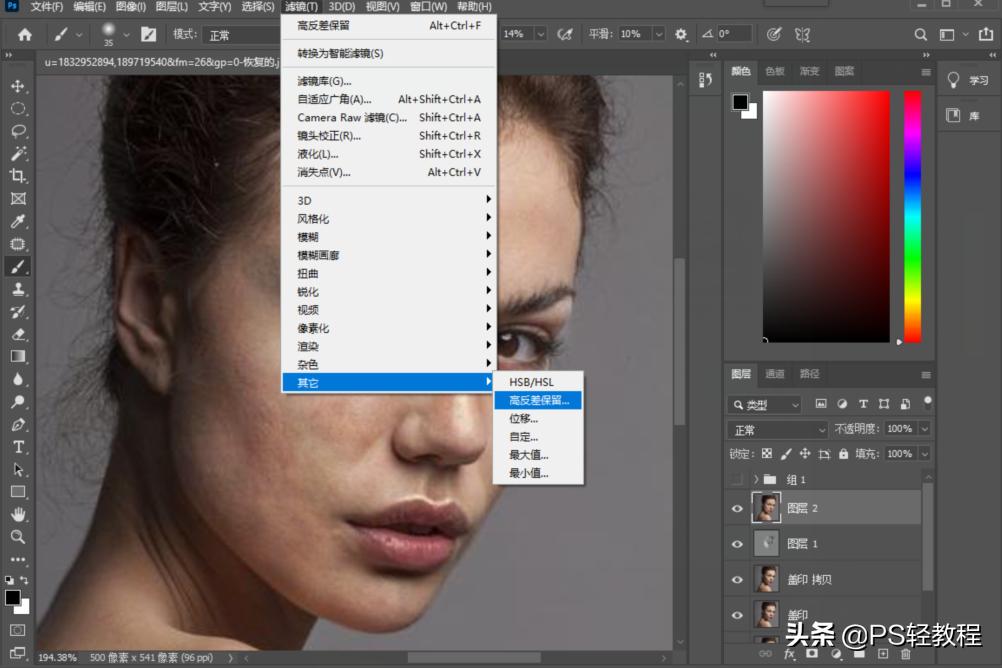Select the Brush tool in the toolbar
This screenshot has width=1002, height=668.
[x=16, y=267]
